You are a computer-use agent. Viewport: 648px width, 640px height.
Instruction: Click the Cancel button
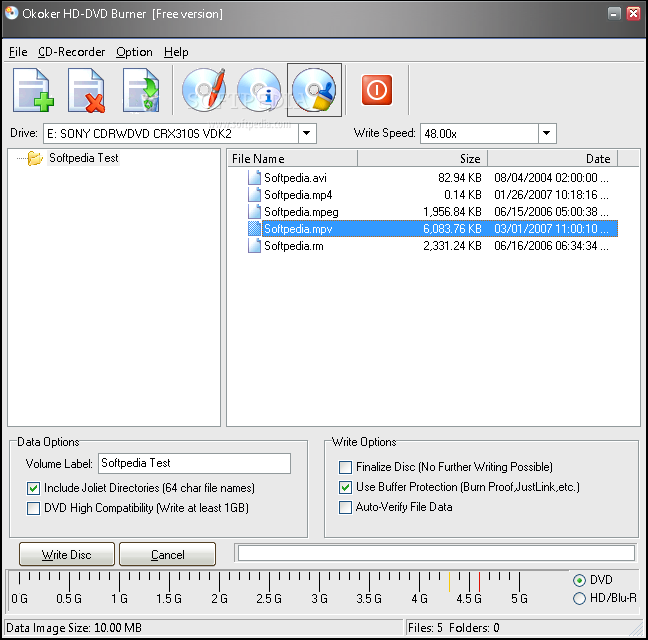tap(167, 554)
